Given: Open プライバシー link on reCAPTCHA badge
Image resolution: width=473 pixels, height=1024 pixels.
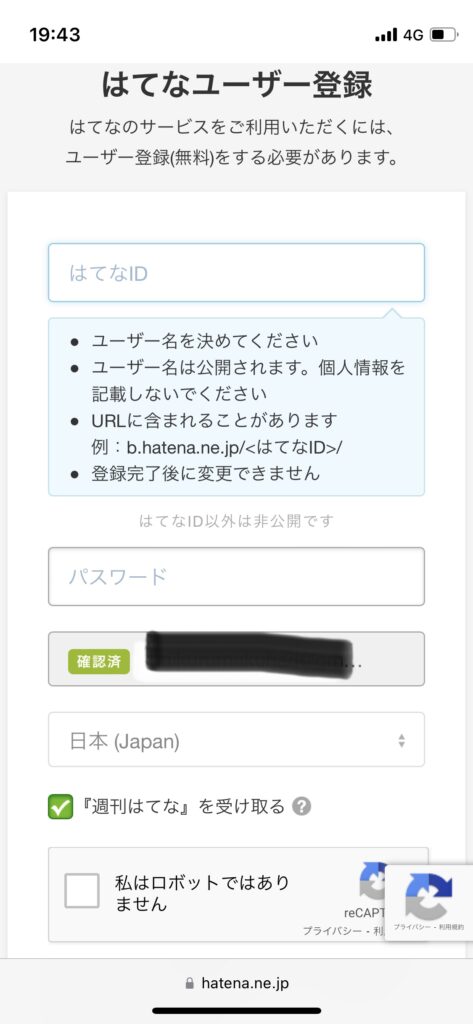Looking at the screenshot, I should (410, 928).
